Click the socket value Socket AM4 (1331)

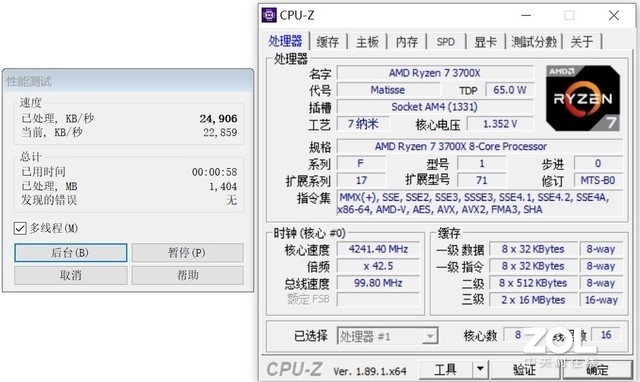435,107
